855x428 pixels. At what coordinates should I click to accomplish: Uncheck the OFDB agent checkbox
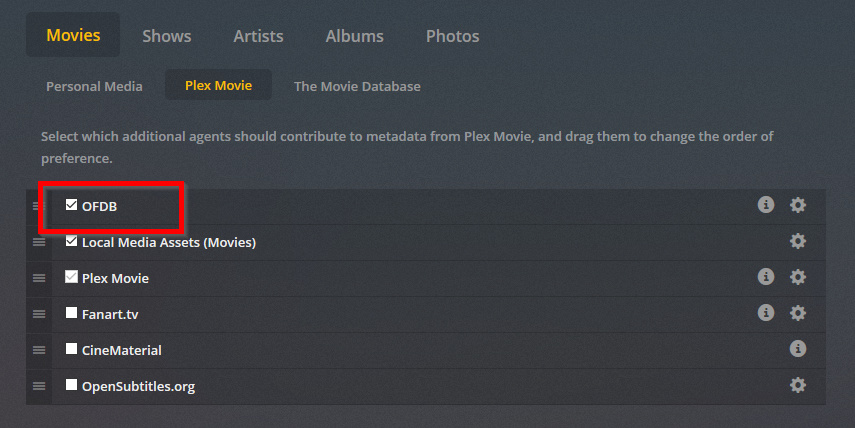pos(71,205)
